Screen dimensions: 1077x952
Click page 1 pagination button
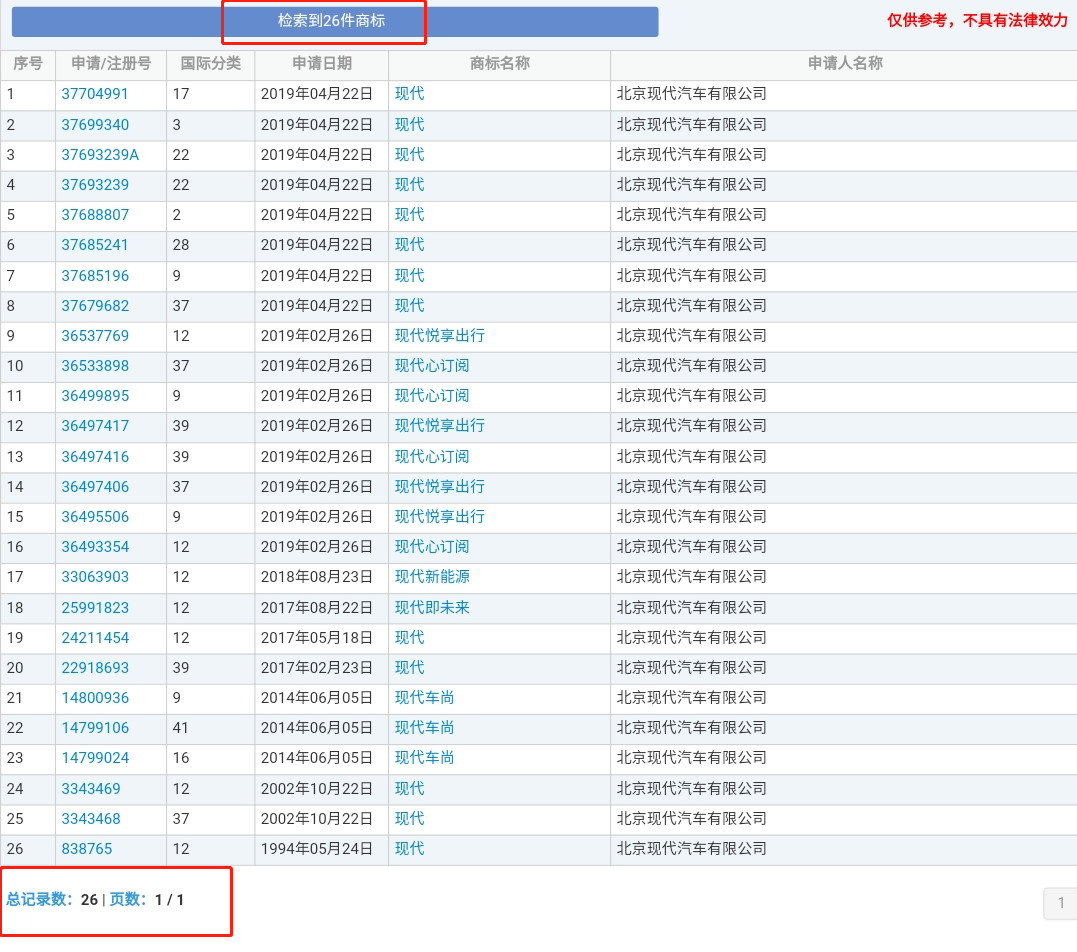click(1060, 904)
